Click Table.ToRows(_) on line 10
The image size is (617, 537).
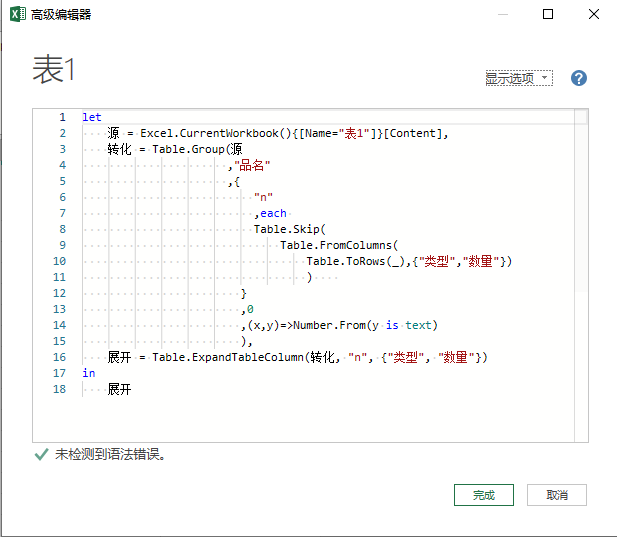point(358,262)
